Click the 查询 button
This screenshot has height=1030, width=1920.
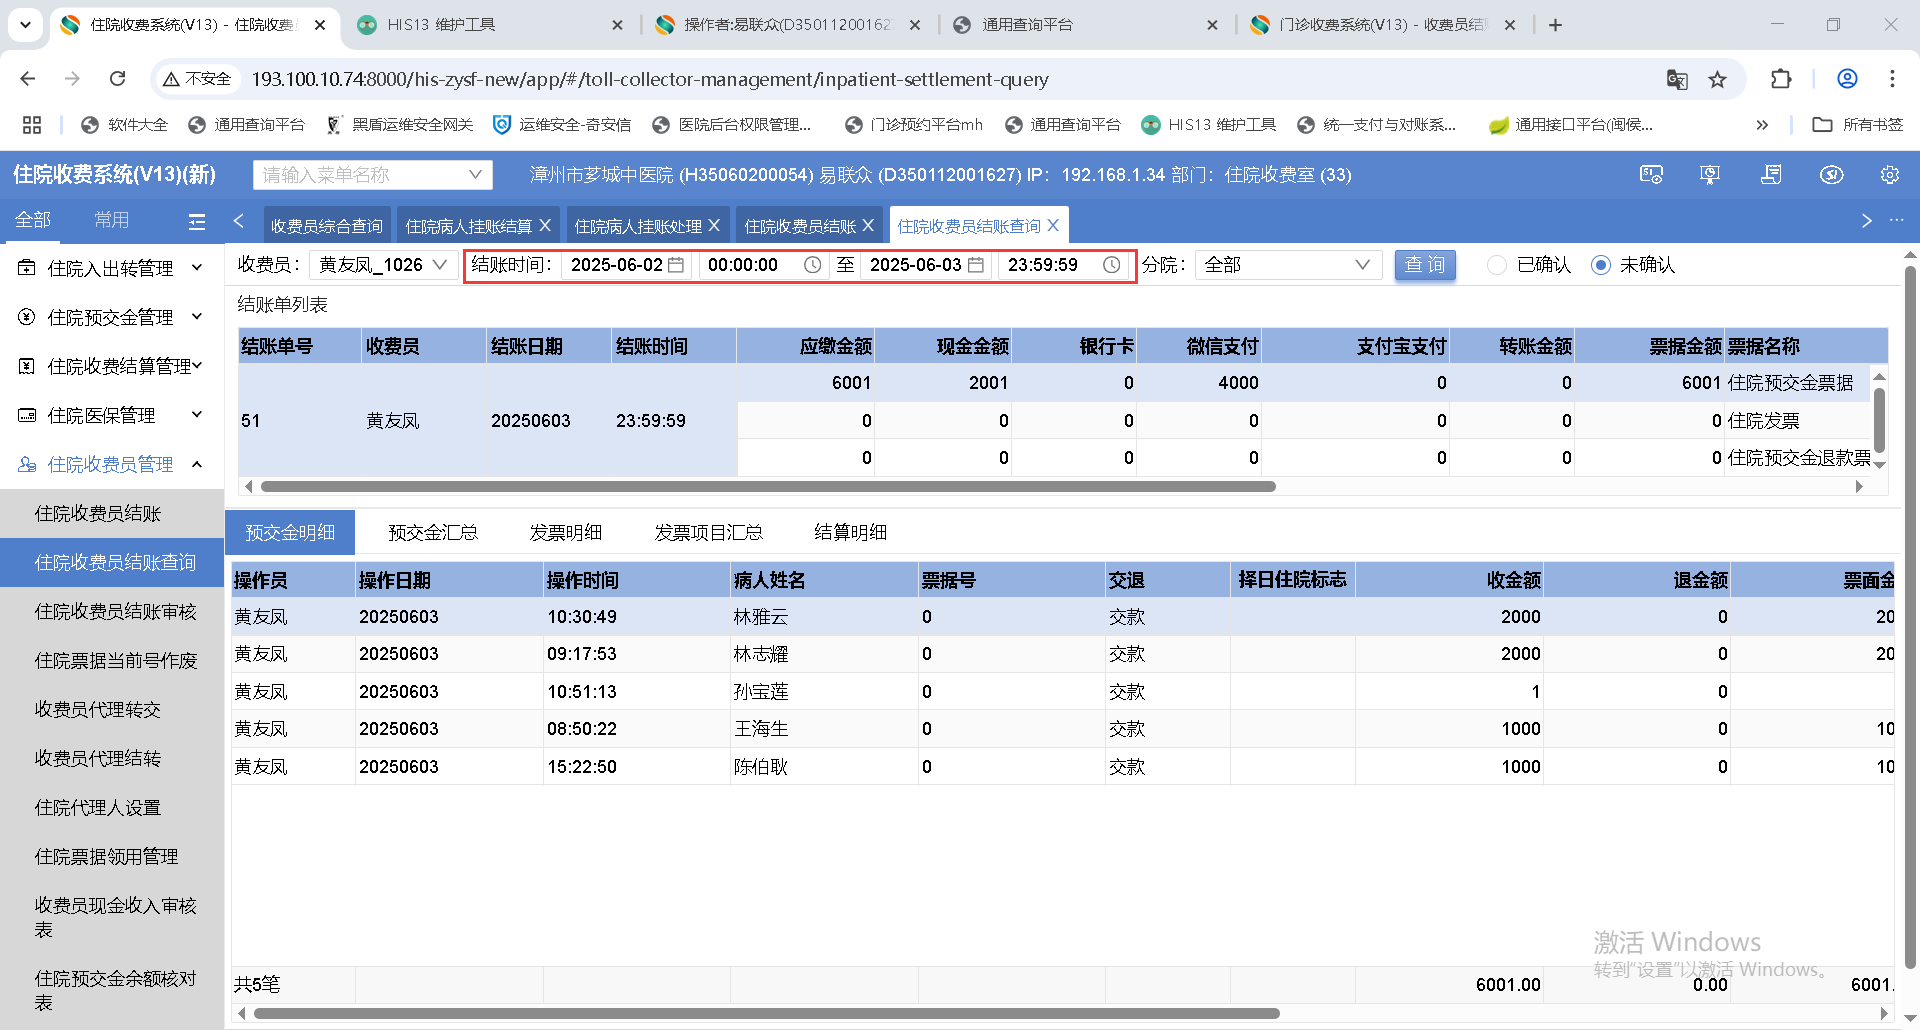tap(1424, 265)
